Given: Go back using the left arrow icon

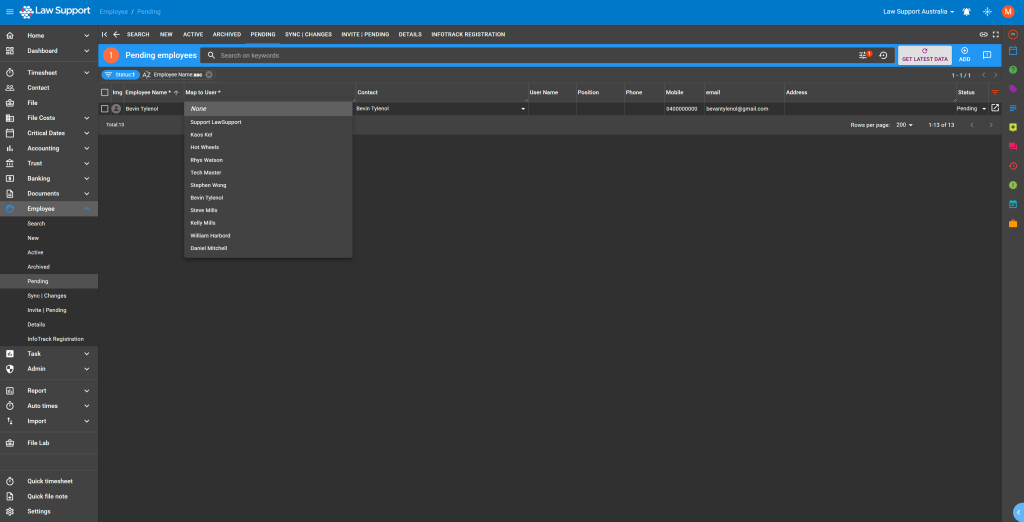Looking at the screenshot, I should (x=116, y=34).
